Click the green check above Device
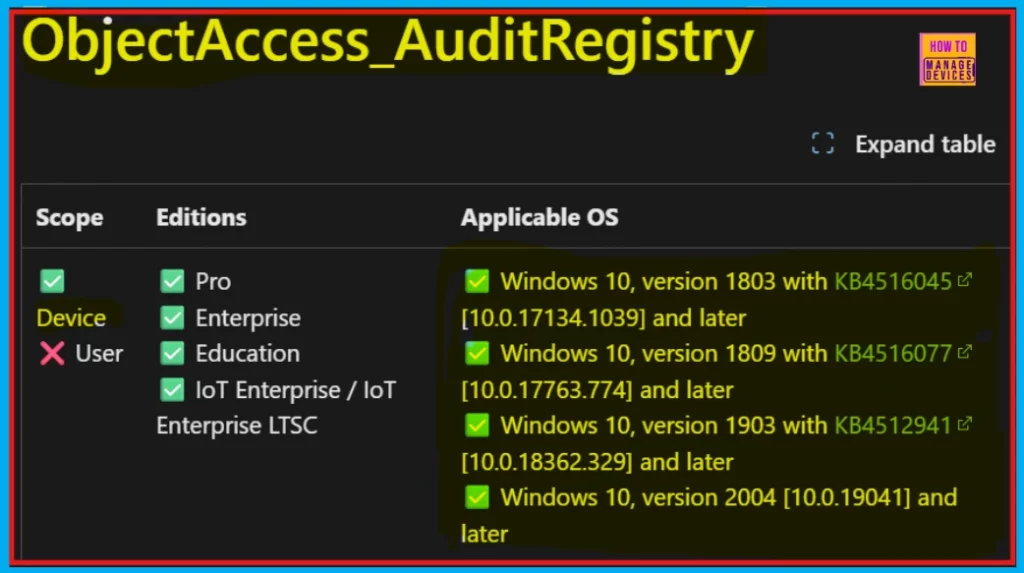The height and width of the screenshot is (573, 1024). [52, 281]
